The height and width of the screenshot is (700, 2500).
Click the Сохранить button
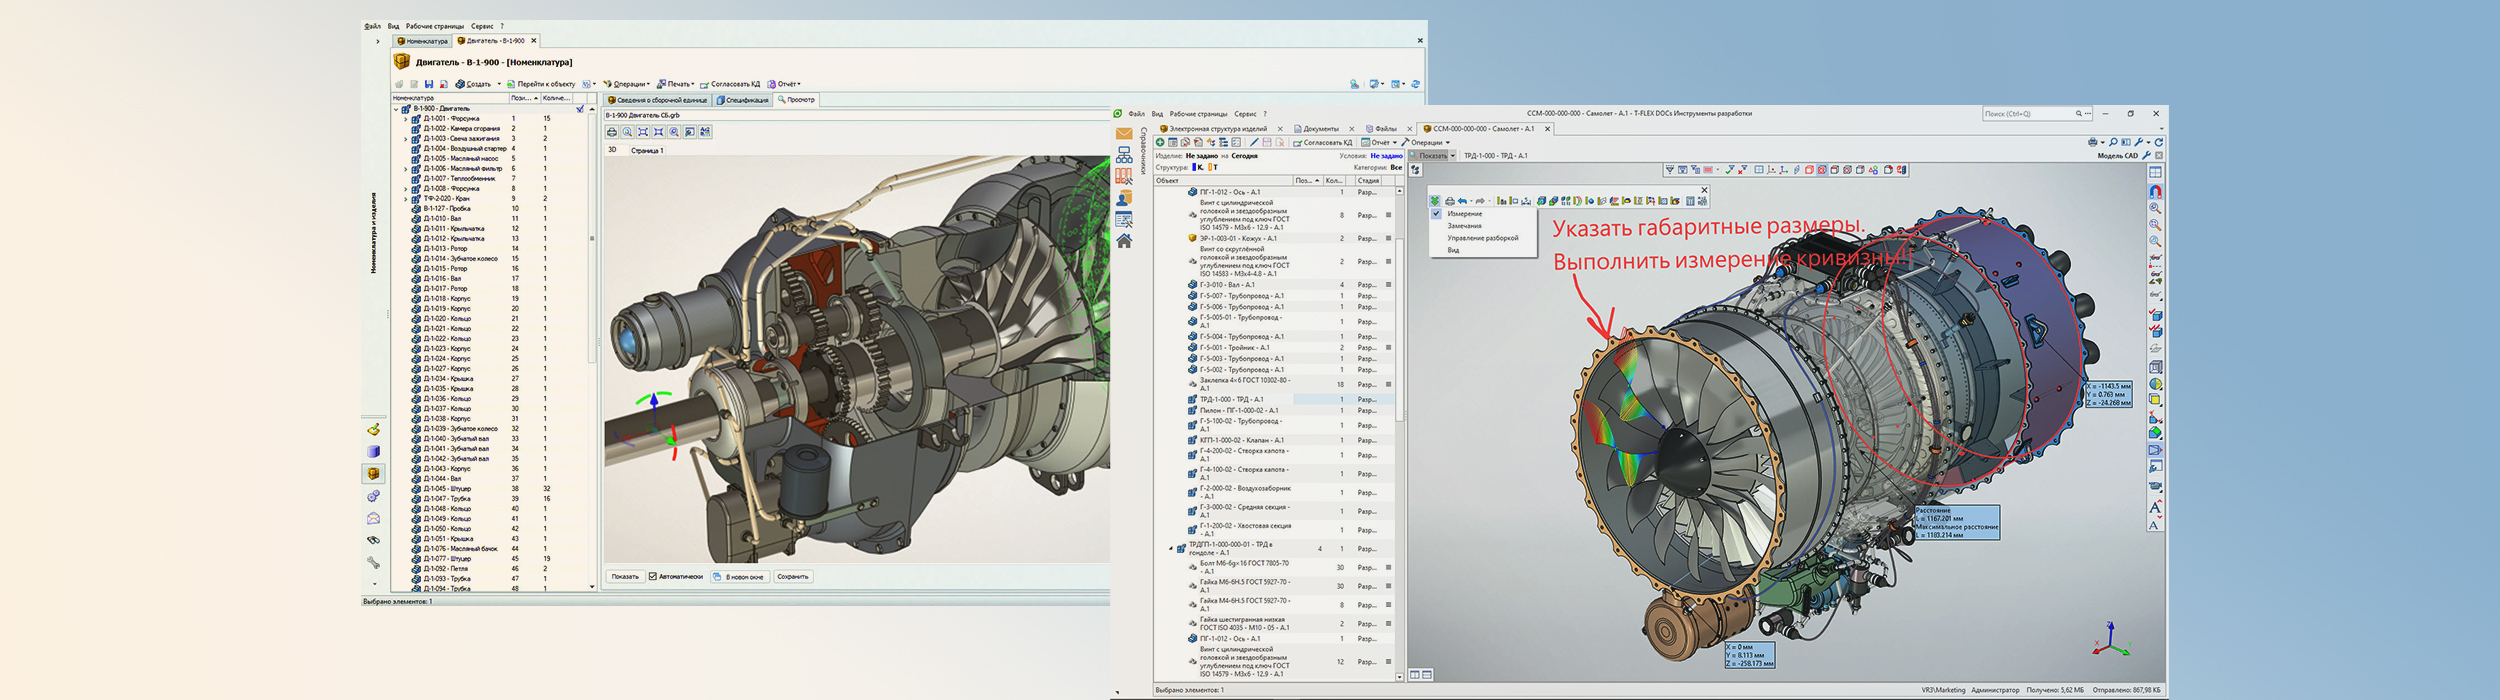tap(792, 576)
